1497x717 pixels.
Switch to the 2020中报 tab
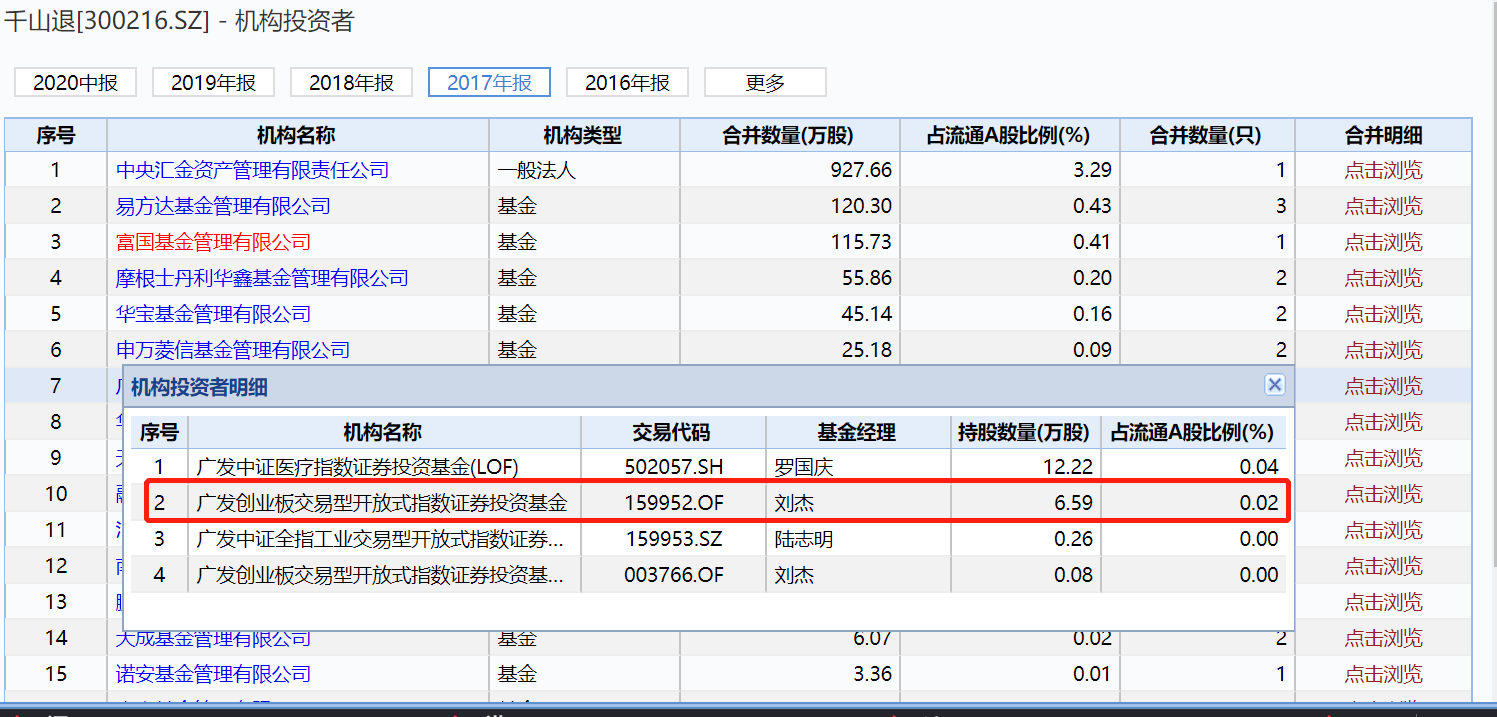click(x=75, y=83)
